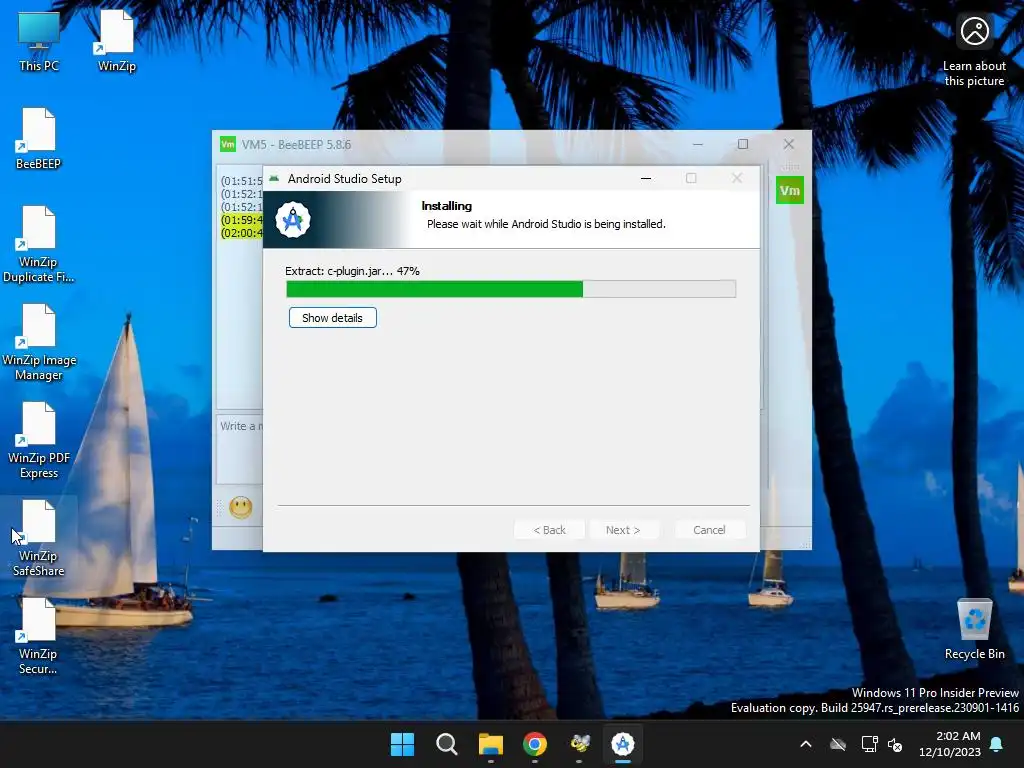Open emoticon picker in BeeBEEP

(241, 507)
